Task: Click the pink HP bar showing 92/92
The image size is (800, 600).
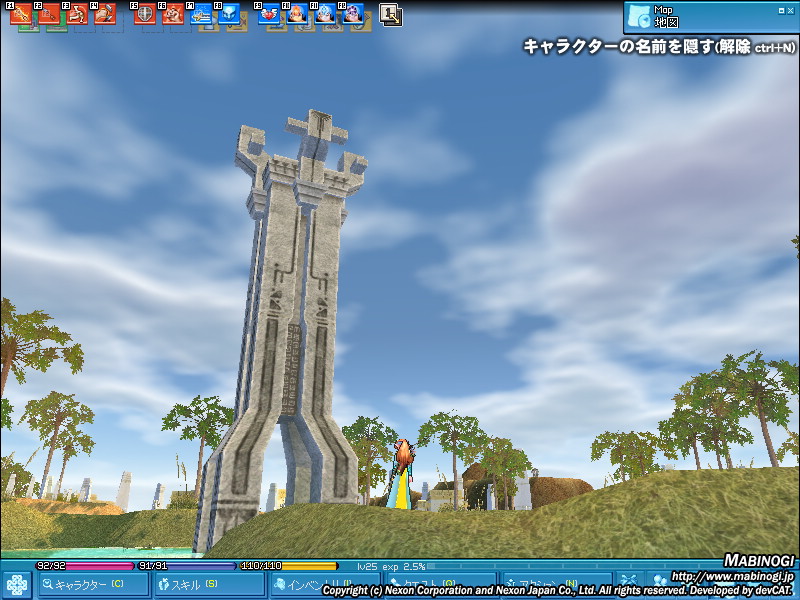Action: point(85,566)
